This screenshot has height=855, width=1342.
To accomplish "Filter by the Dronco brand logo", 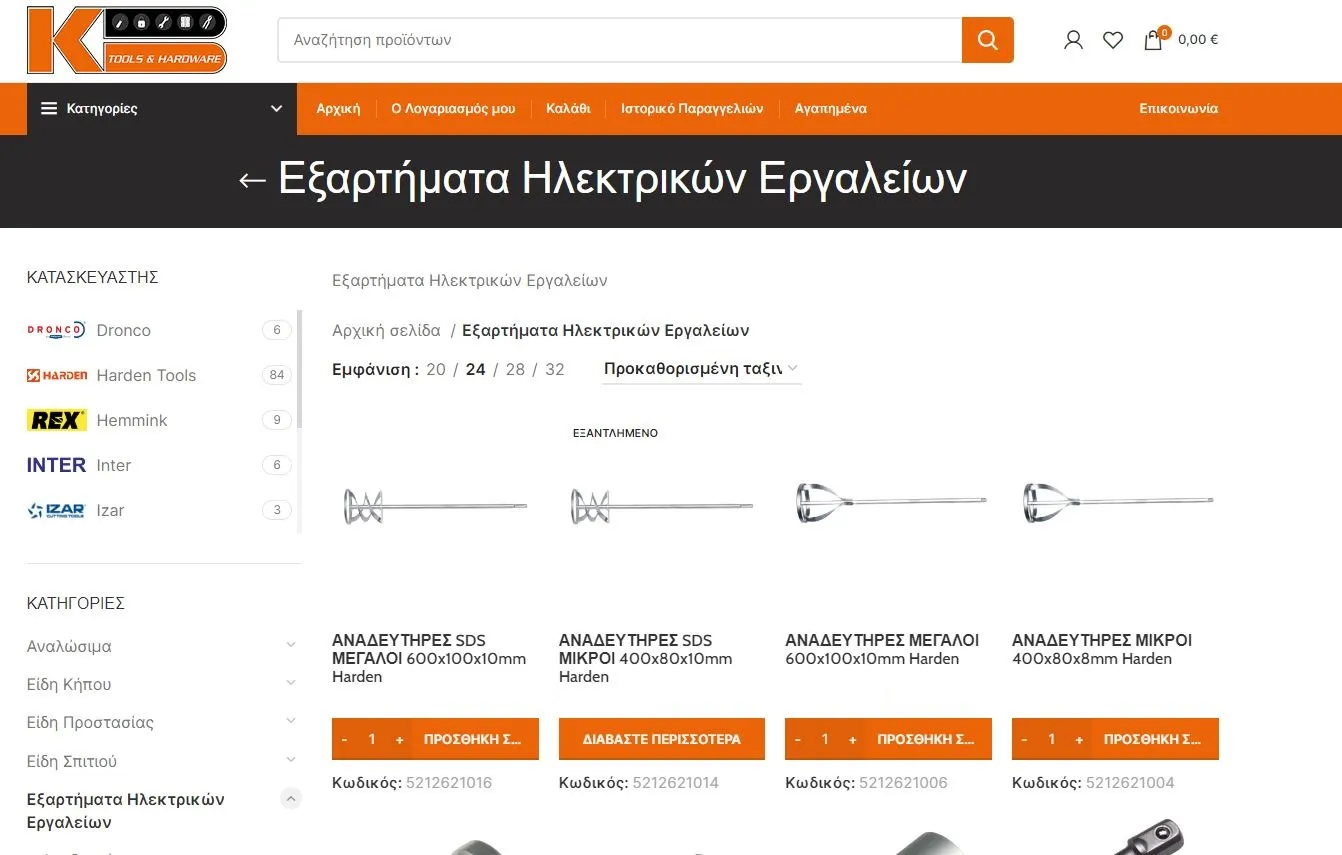I will tap(56, 330).
